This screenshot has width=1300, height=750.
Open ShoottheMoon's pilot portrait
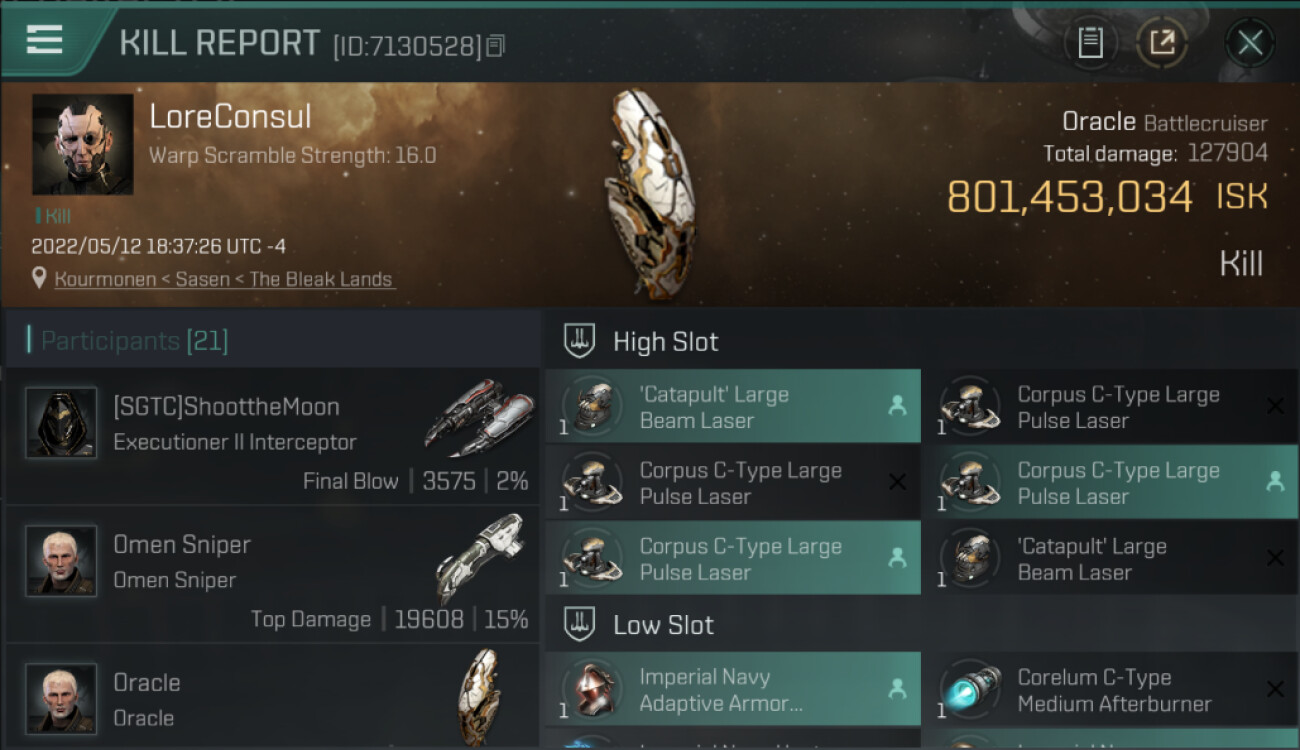[62, 424]
